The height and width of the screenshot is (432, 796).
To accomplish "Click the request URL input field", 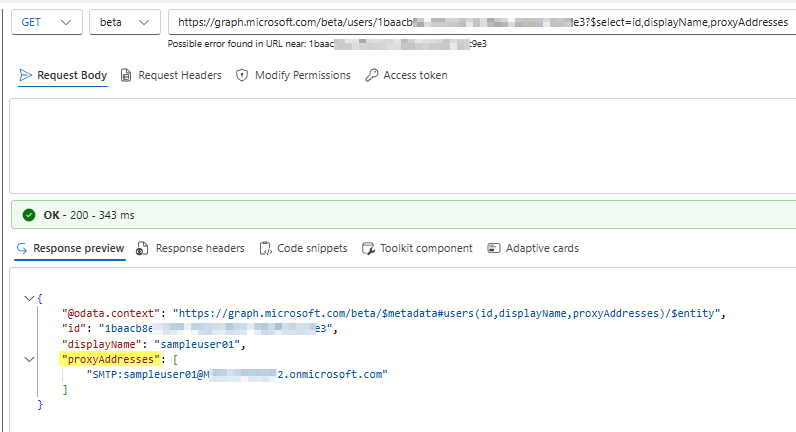I will click(x=482, y=22).
